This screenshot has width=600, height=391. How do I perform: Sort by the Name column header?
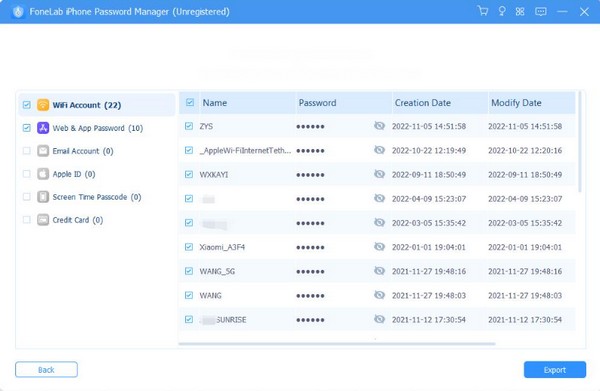pos(247,103)
